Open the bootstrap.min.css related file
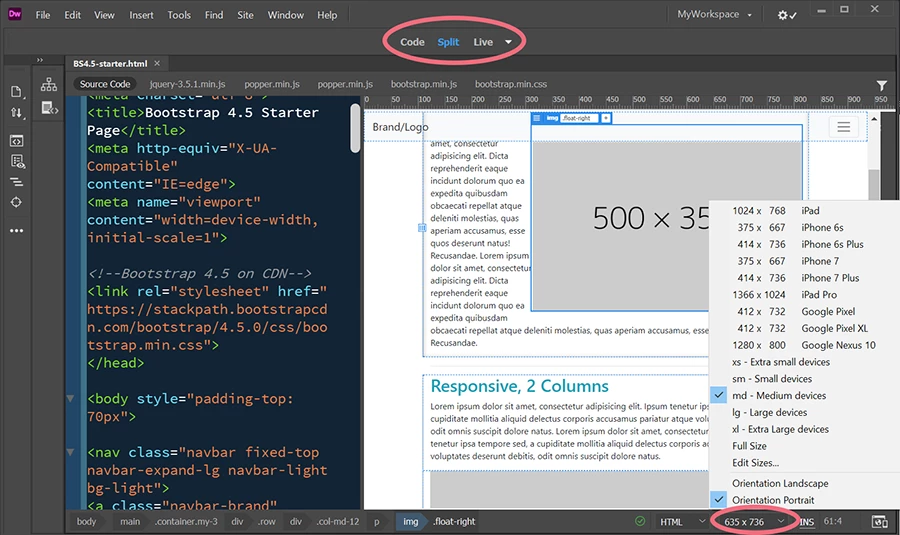 [x=511, y=84]
